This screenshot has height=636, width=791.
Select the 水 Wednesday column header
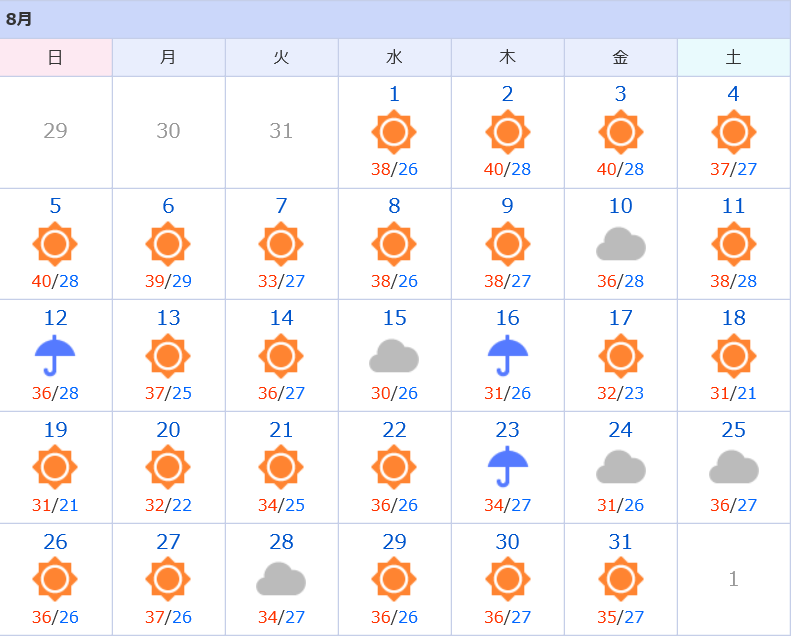coord(394,57)
